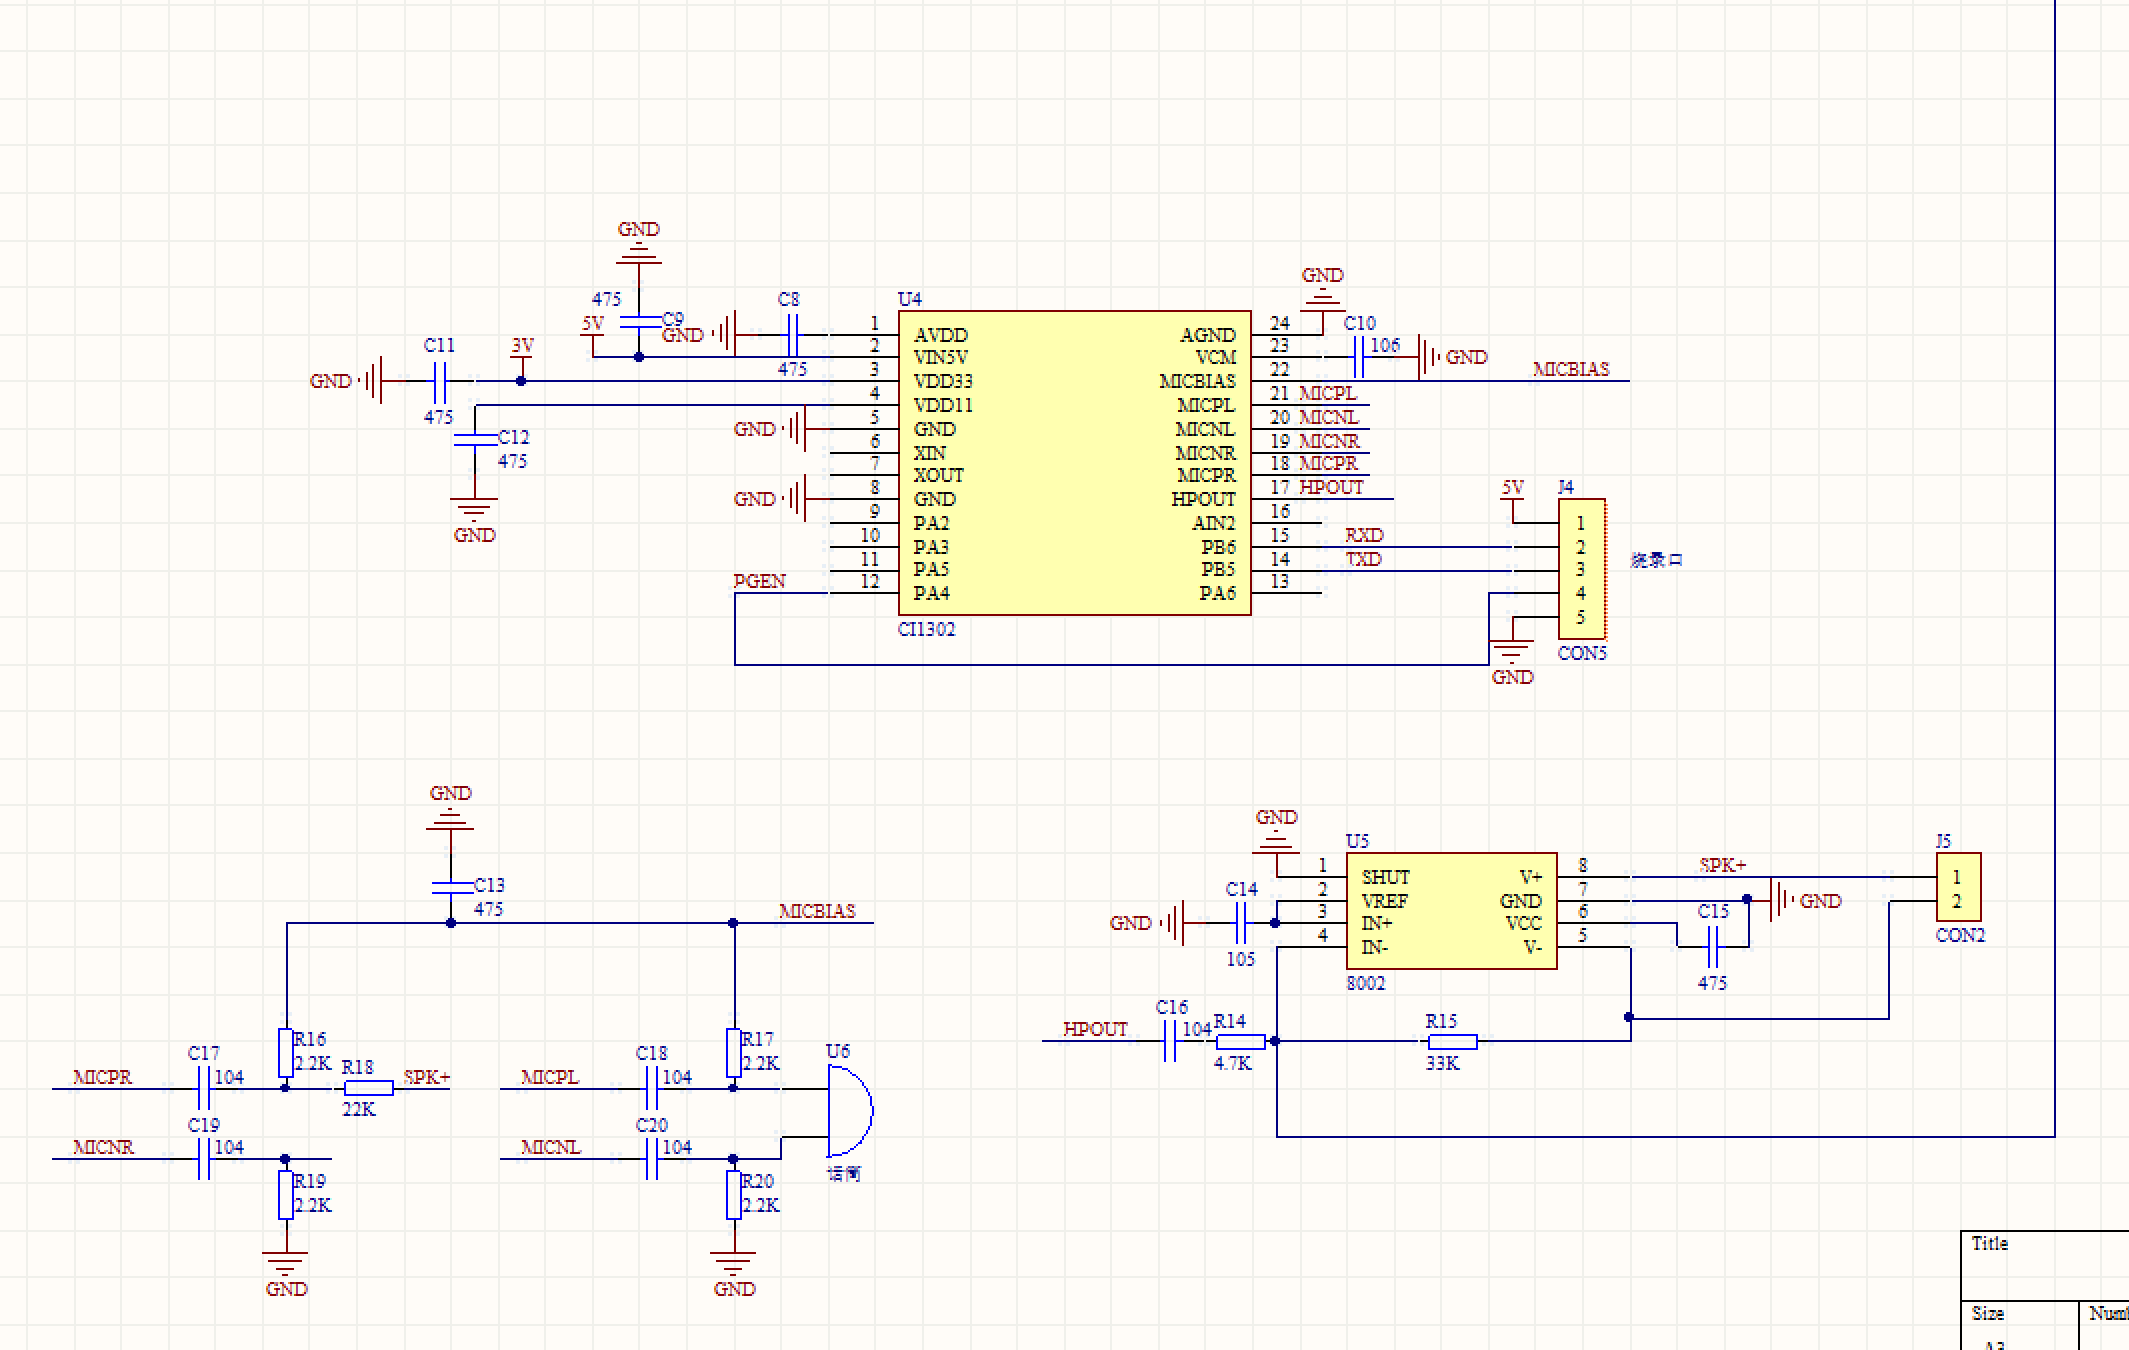
Task: Click resistor R16 2.2K symbol
Action: [286, 1053]
